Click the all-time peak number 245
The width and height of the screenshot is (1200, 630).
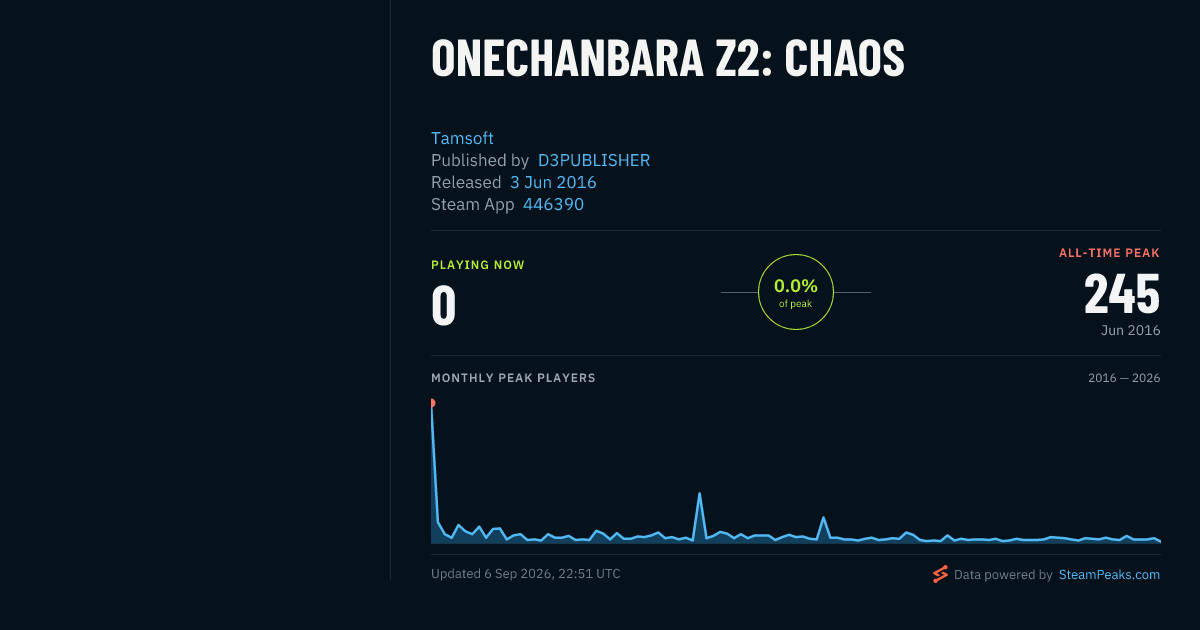pyautogui.click(x=1122, y=294)
